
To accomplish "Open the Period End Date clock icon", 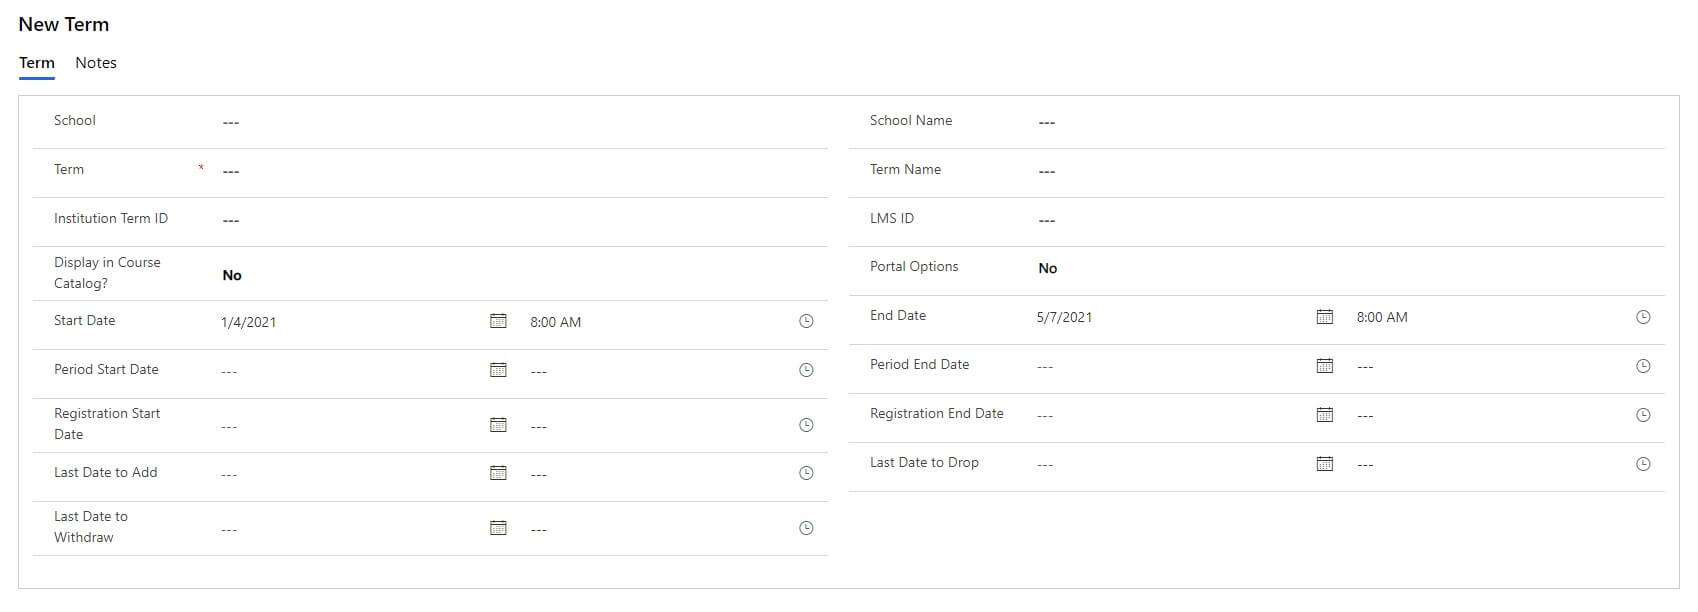I will pyautogui.click(x=1643, y=366).
